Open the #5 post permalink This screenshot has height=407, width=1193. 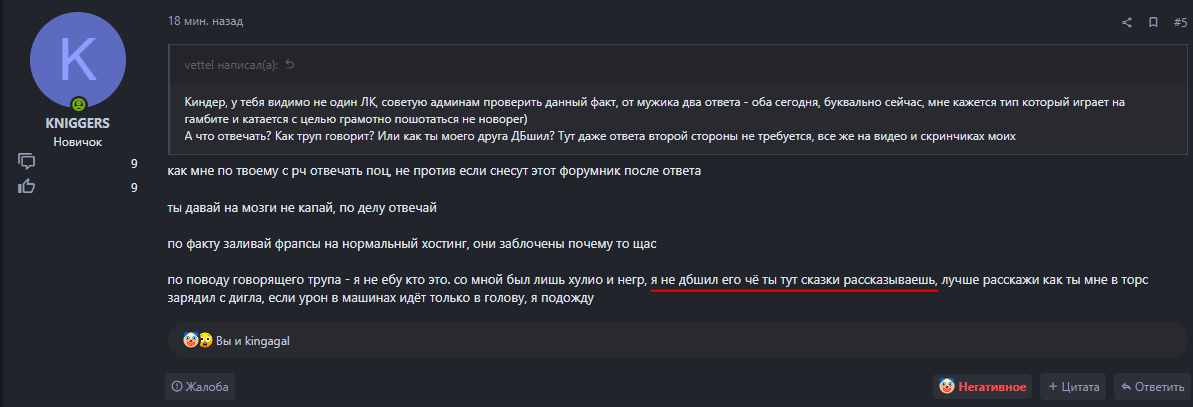tap(1179, 22)
